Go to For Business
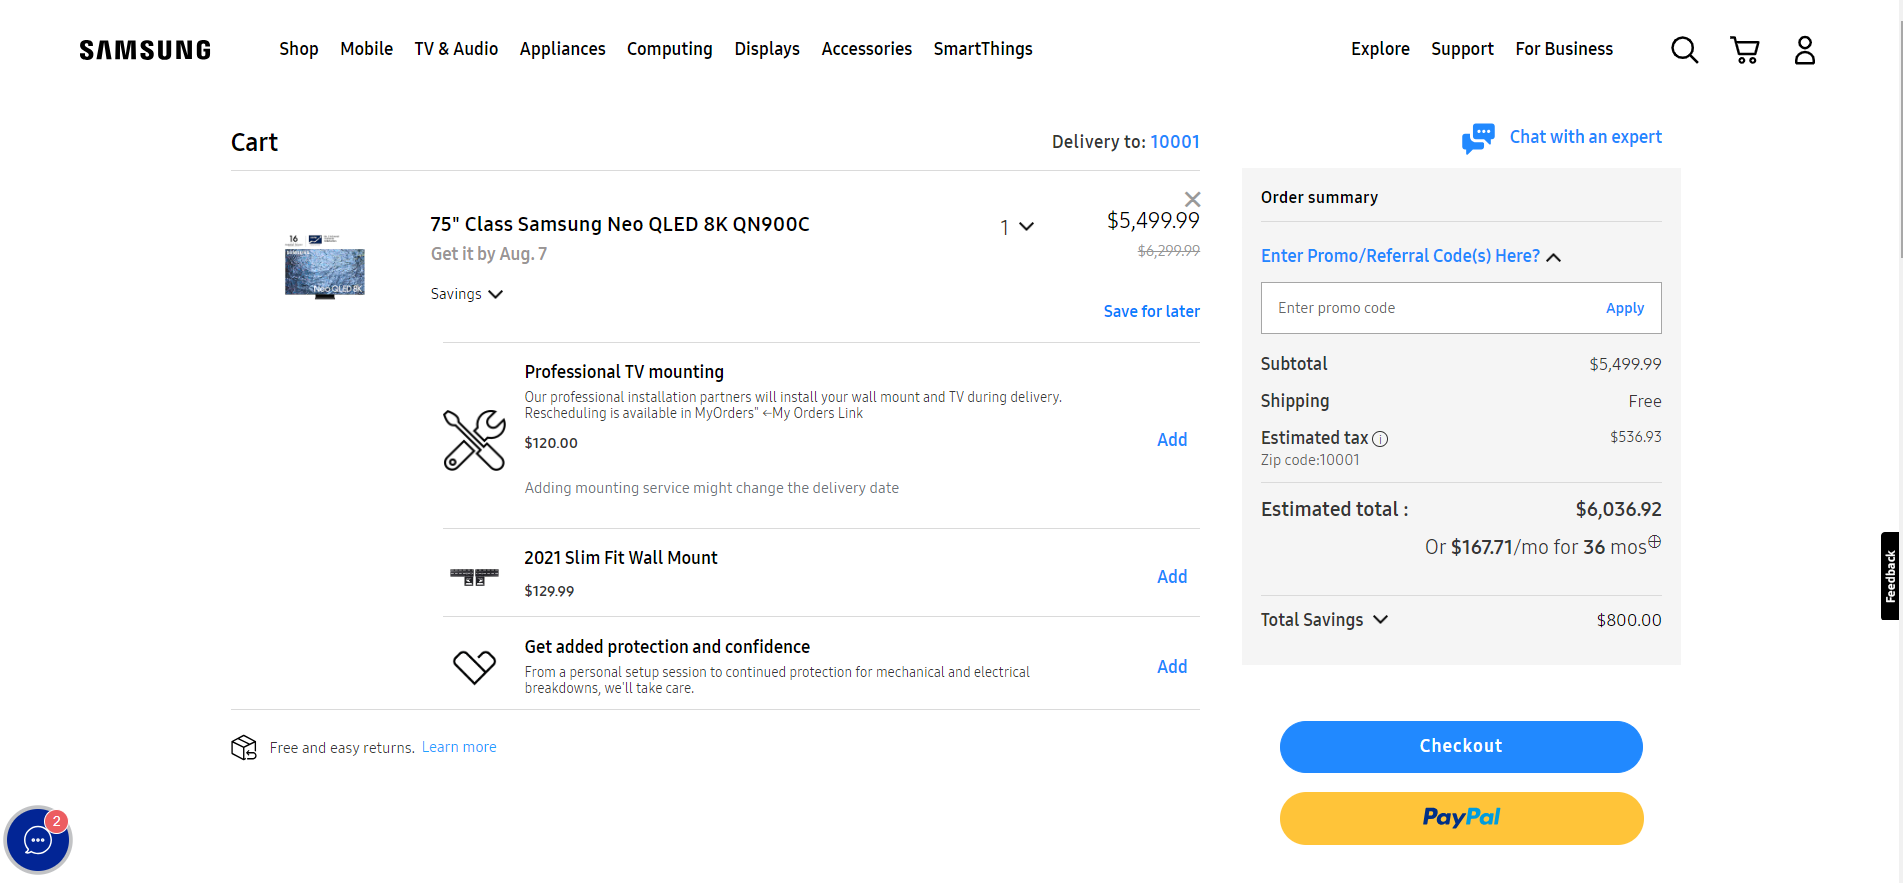This screenshot has height=883, width=1903. point(1564,49)
